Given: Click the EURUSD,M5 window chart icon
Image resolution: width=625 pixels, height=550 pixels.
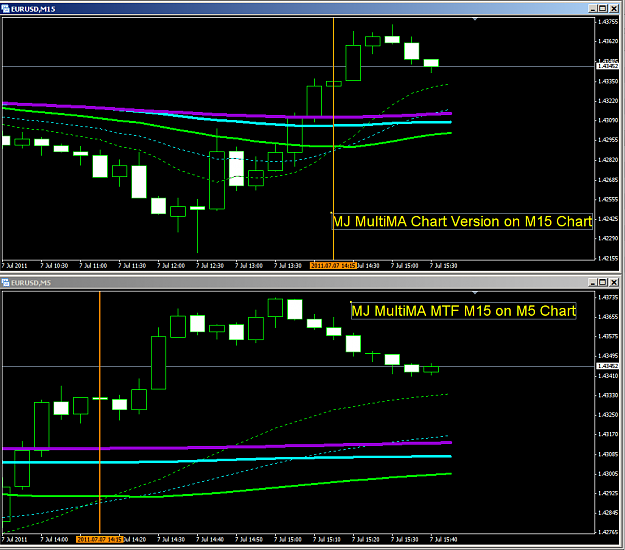Looking at the screenshot, I should (x=6, y=283).
